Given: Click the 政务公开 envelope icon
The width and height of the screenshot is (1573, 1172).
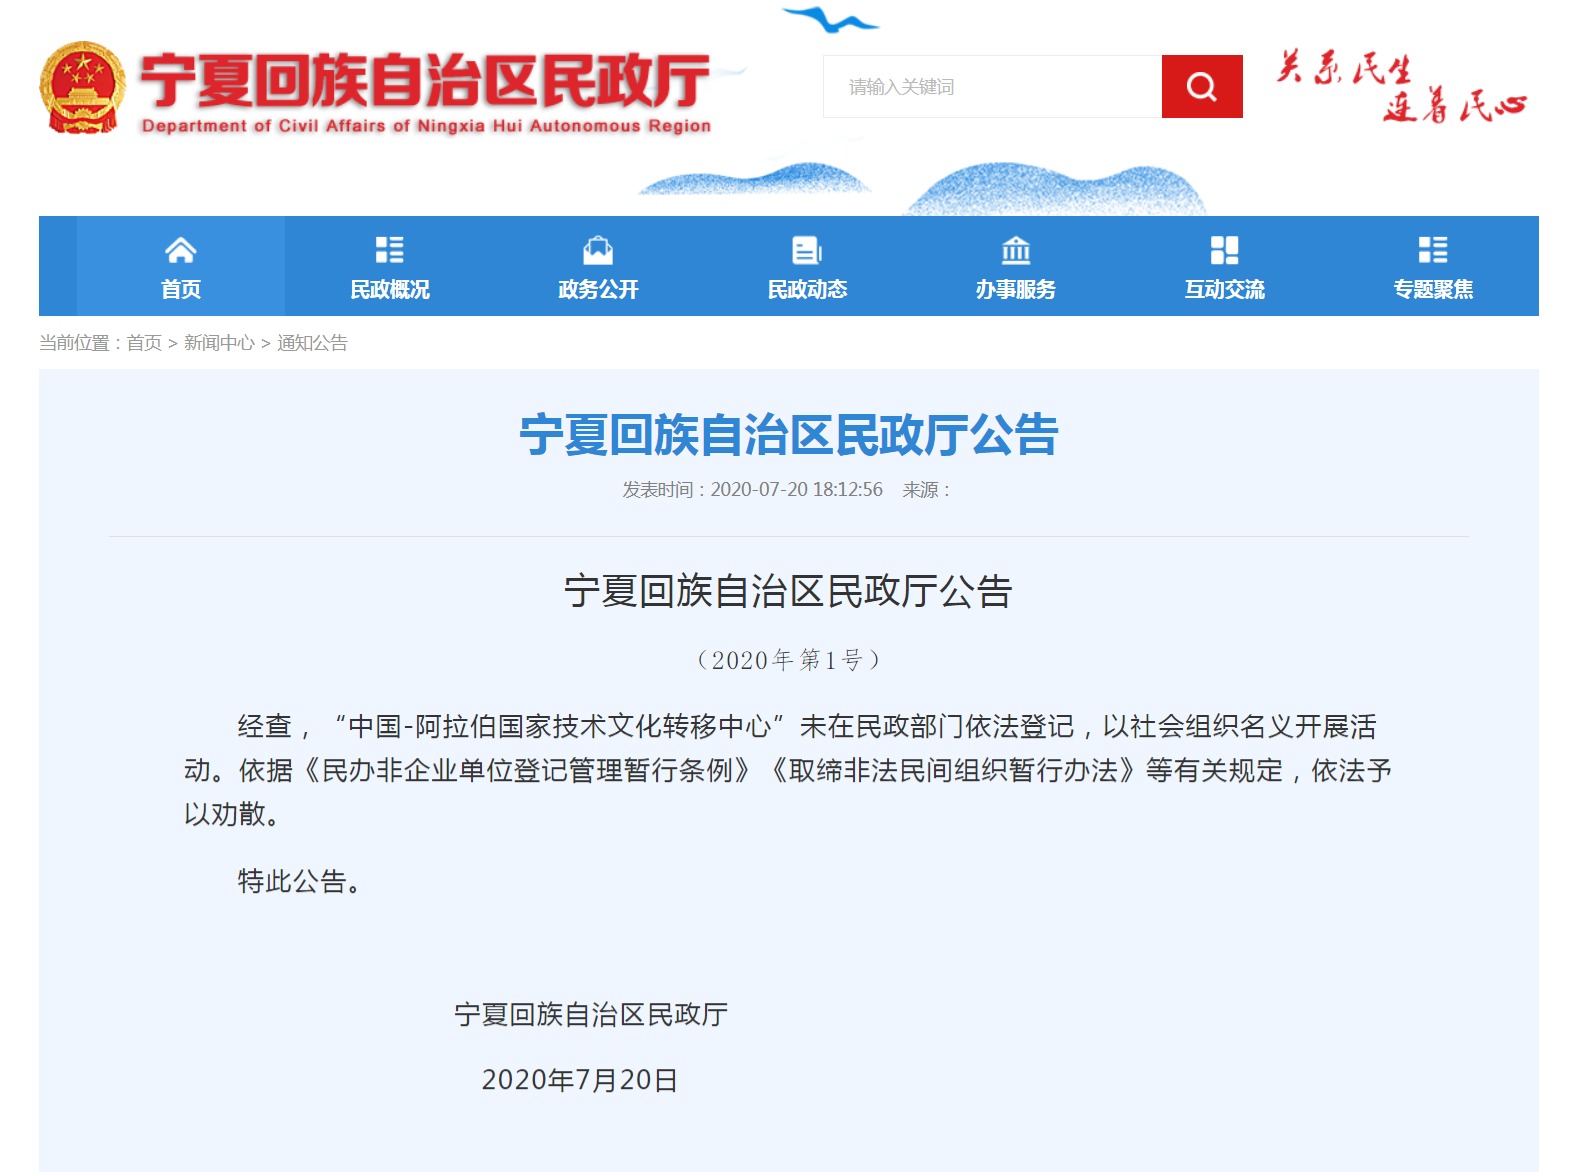Looking at the screenshot, I should click(x=598, y=249).
